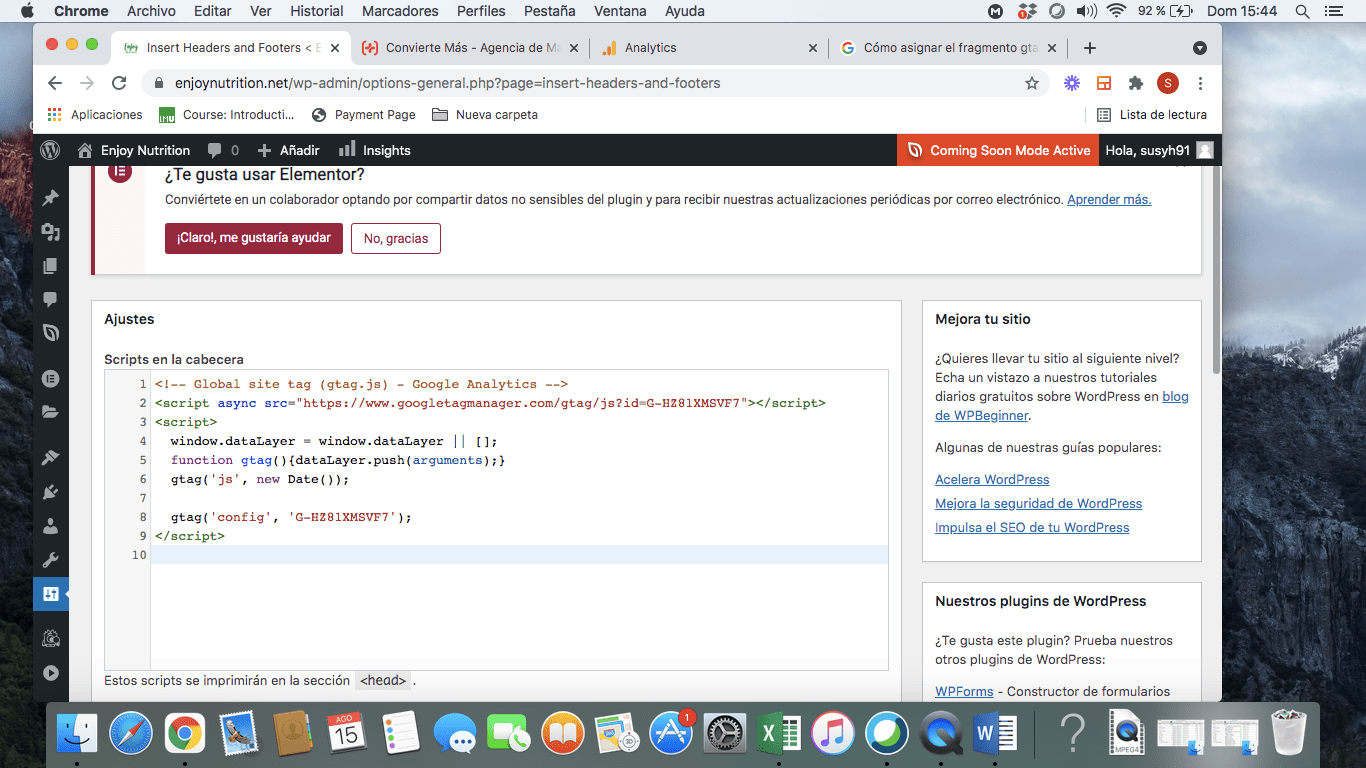
Task: Open the WordPress logo menu
Action: (x=50, y=150)
